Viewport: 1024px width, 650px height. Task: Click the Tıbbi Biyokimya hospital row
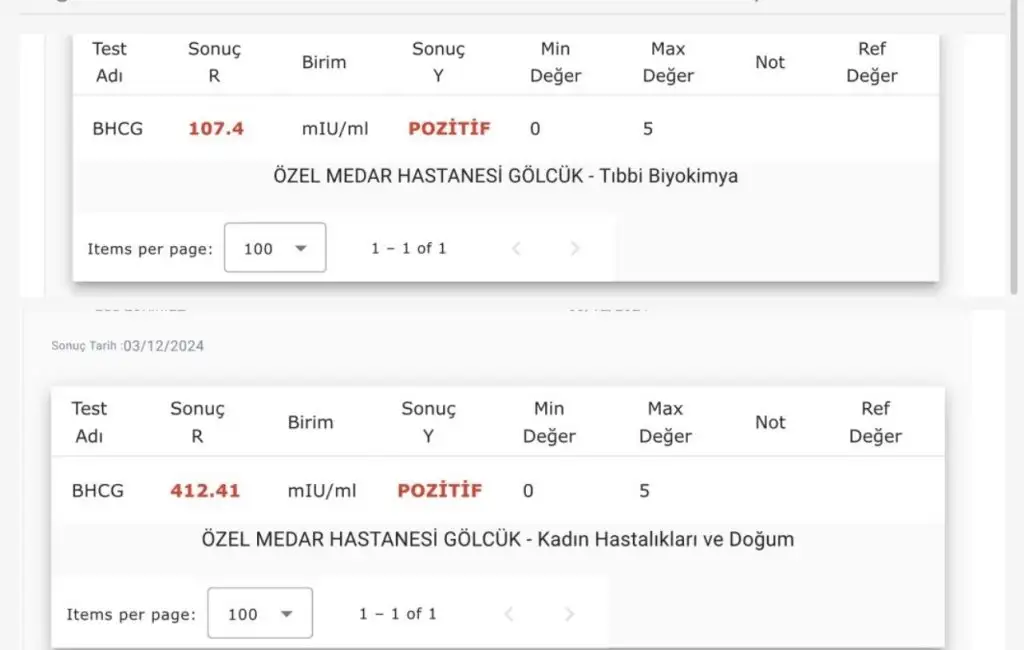(505, 176)
